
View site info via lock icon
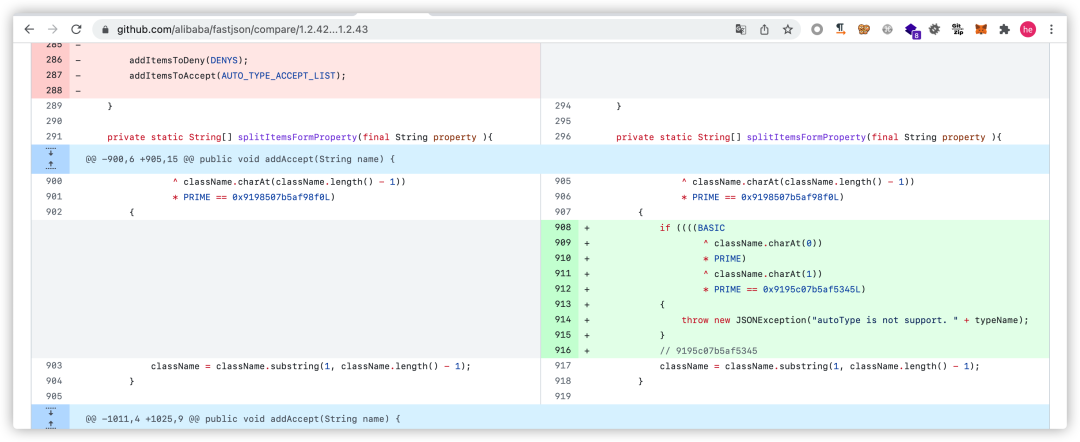pos(105,30)
